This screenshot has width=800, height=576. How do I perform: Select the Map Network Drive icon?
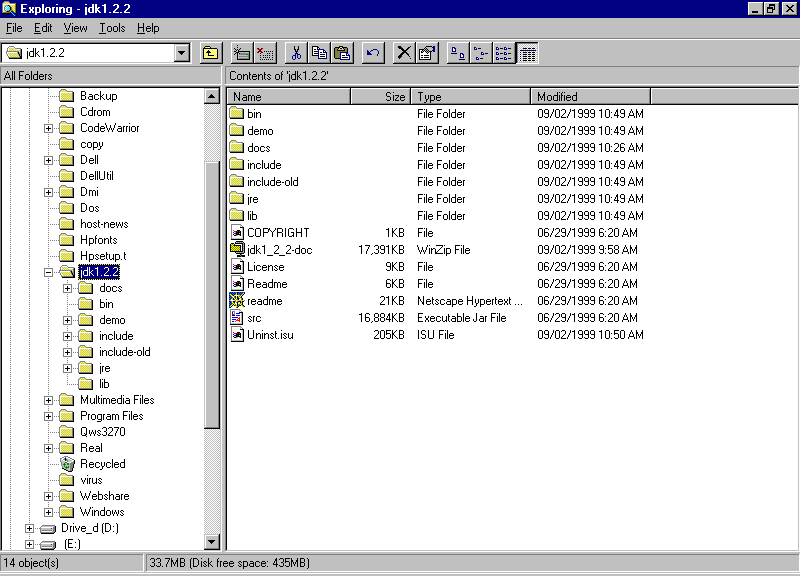click(241, 52)
